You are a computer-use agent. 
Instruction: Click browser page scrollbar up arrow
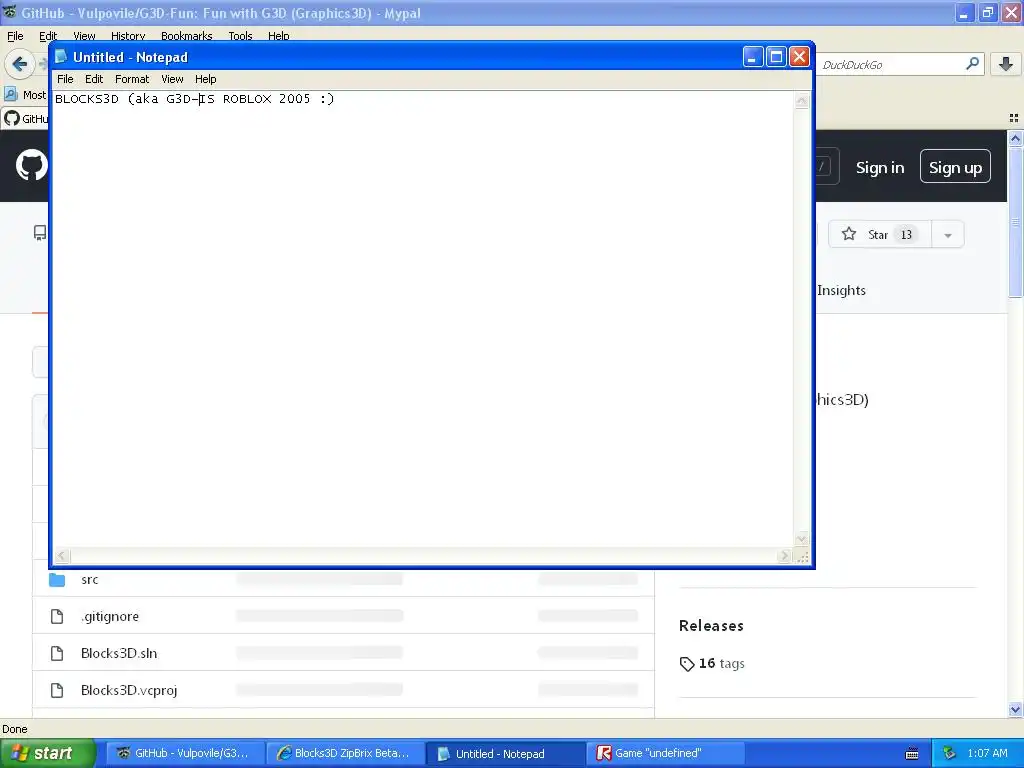[x=1015, y=138]
